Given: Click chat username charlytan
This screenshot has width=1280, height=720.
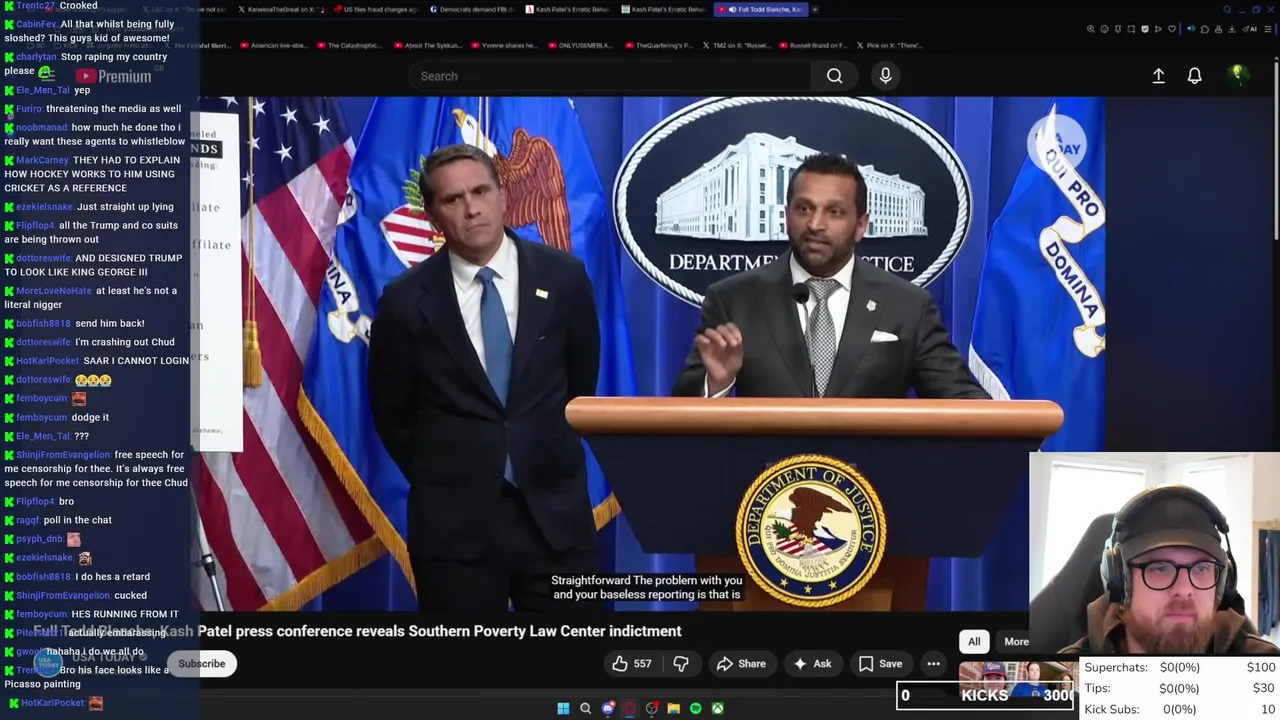Looking at the screenshot, I should [x=36, y=57].
